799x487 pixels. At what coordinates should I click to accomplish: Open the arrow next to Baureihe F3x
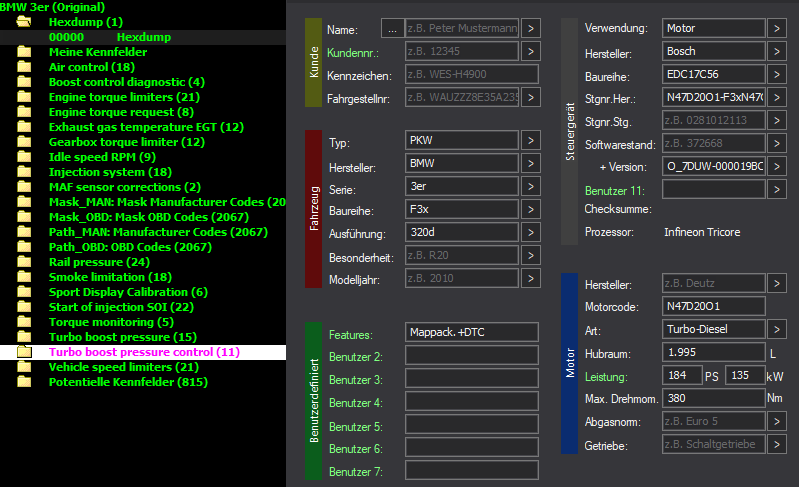pyautogui.click(x=531, y=209)
